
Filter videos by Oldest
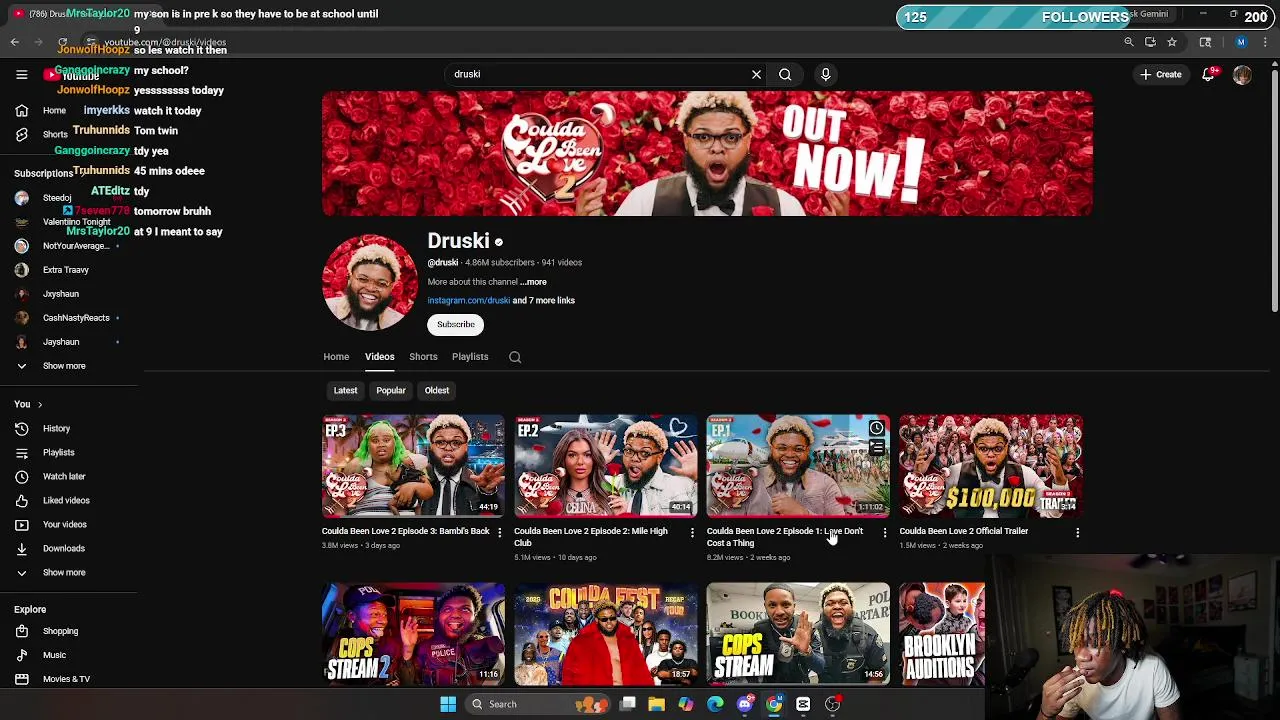tap(437, 390)
